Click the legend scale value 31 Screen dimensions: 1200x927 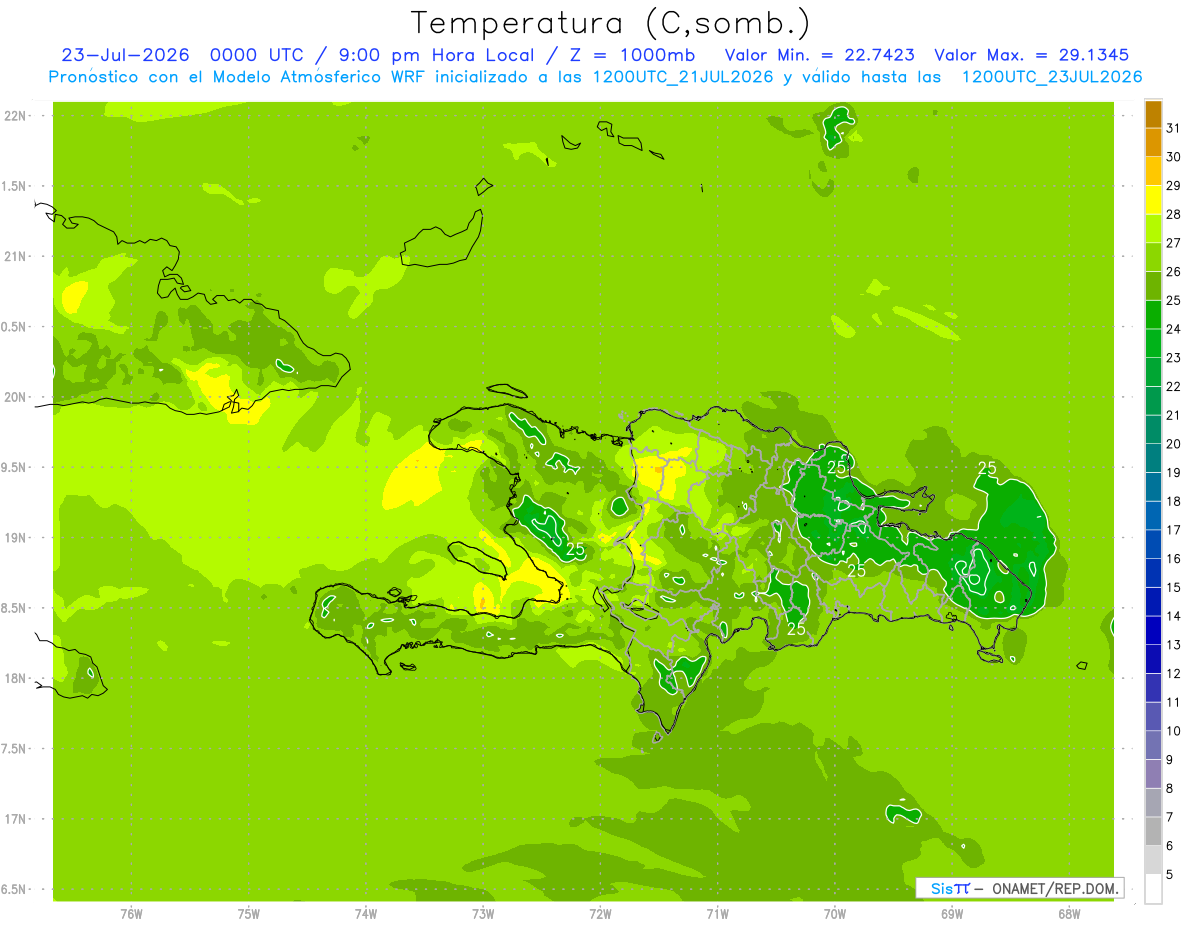pyautogui.click(x=1174, y=128)
